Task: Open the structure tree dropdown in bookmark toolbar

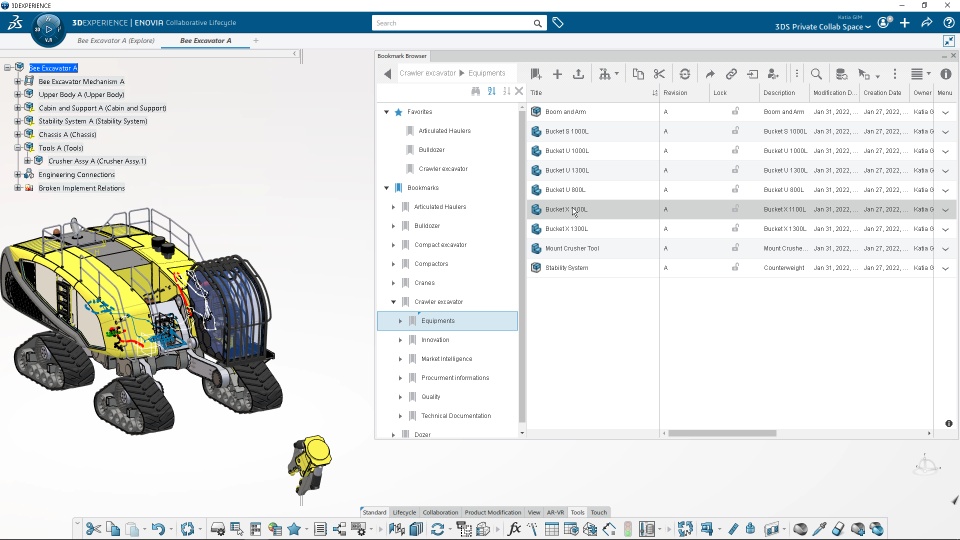Action: [x=609, y=74]
